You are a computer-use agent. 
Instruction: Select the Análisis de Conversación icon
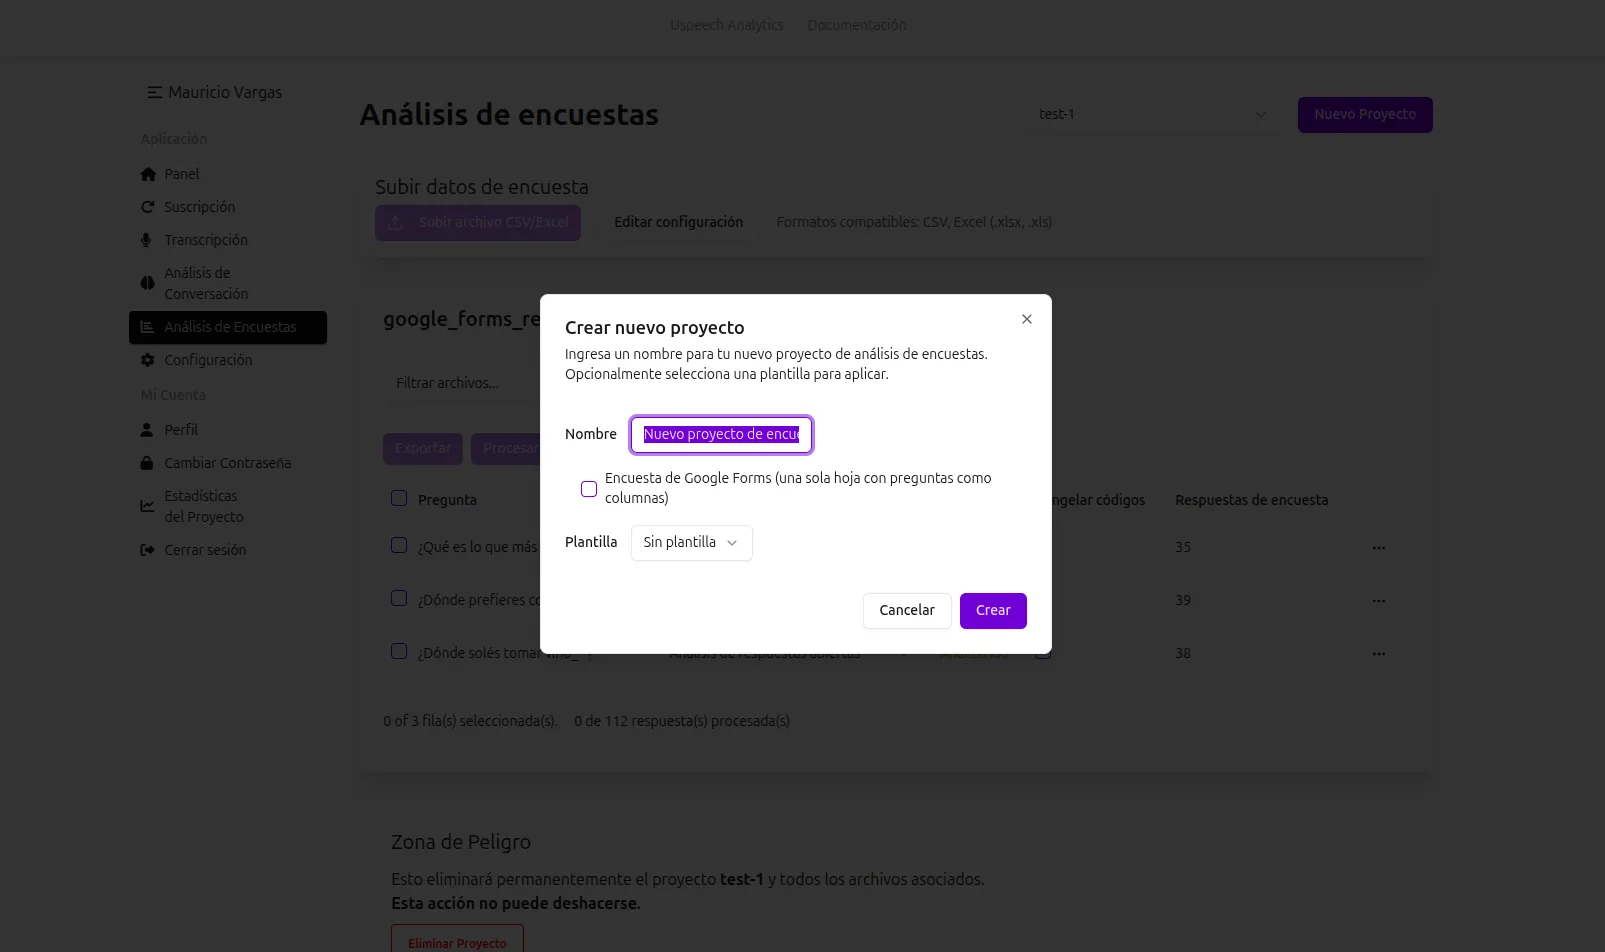click(146, 283)
